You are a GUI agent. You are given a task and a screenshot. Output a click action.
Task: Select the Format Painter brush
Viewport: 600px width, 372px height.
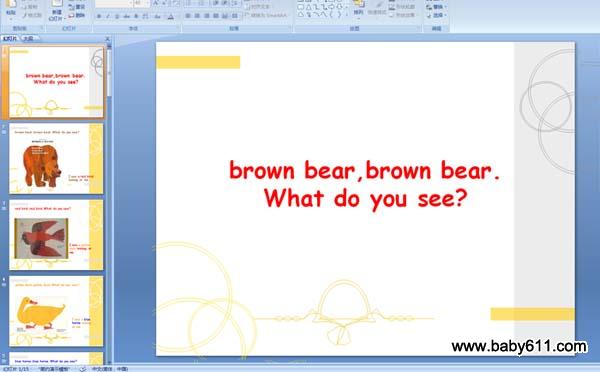[32, 15]
